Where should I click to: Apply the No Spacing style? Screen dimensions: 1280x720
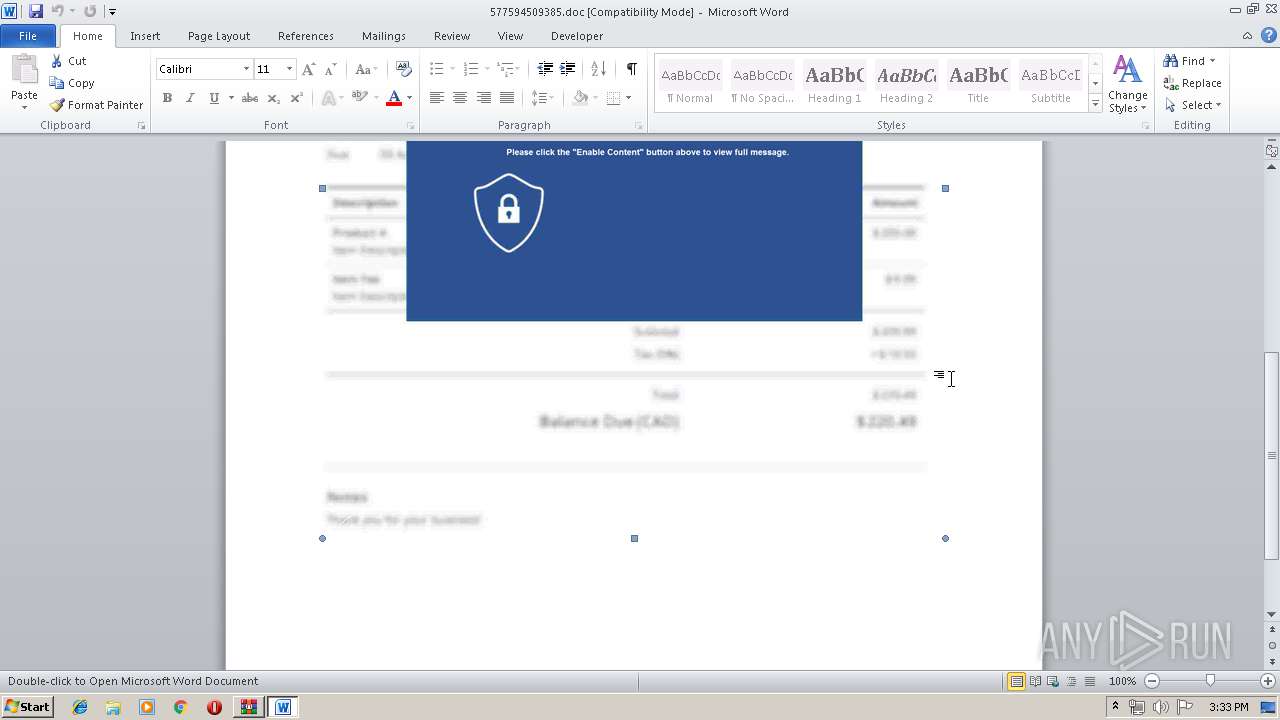click(x=762, y=84)
